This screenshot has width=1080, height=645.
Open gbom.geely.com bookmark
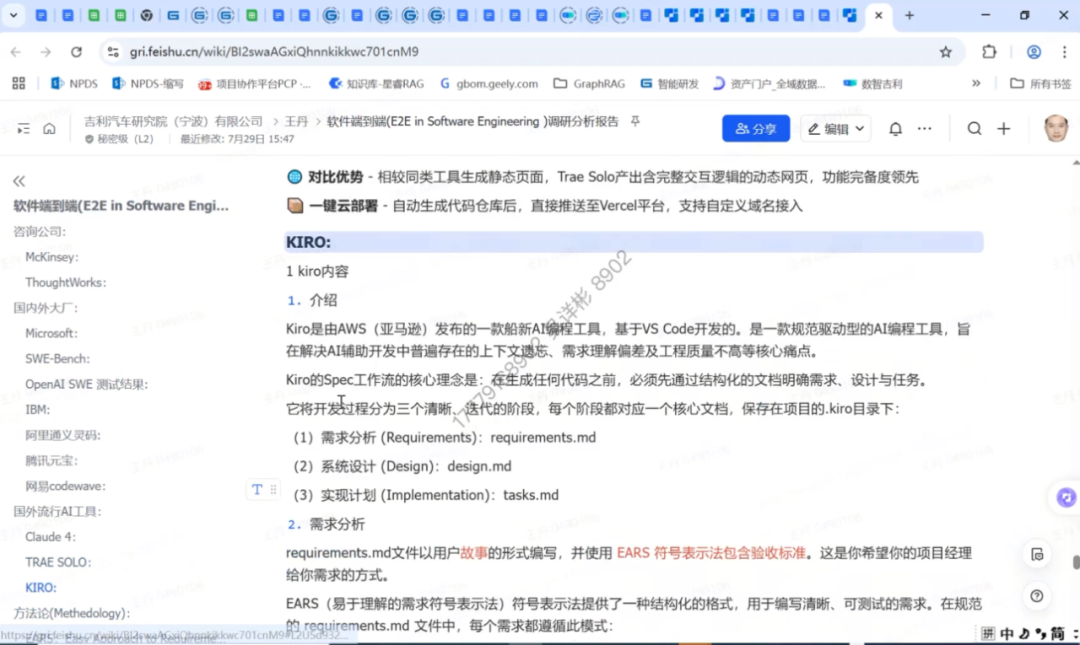488,83
